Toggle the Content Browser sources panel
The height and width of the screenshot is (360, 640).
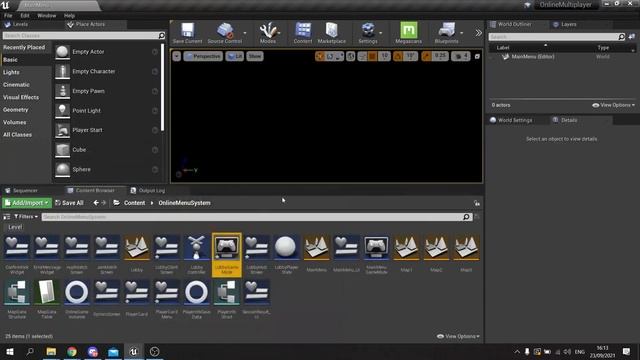click(7, 217)
